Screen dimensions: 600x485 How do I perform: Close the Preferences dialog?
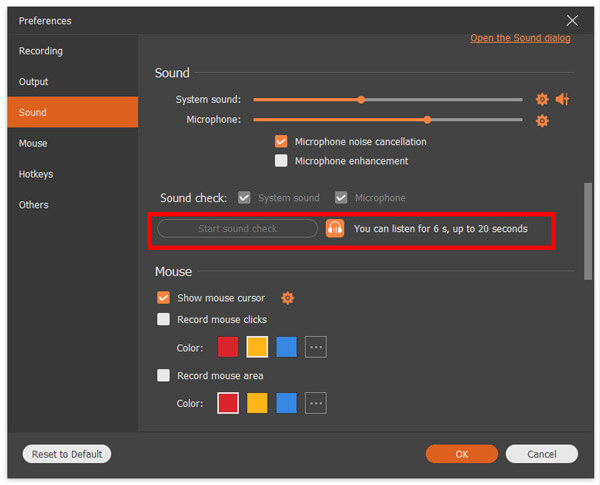coord(572,21)
